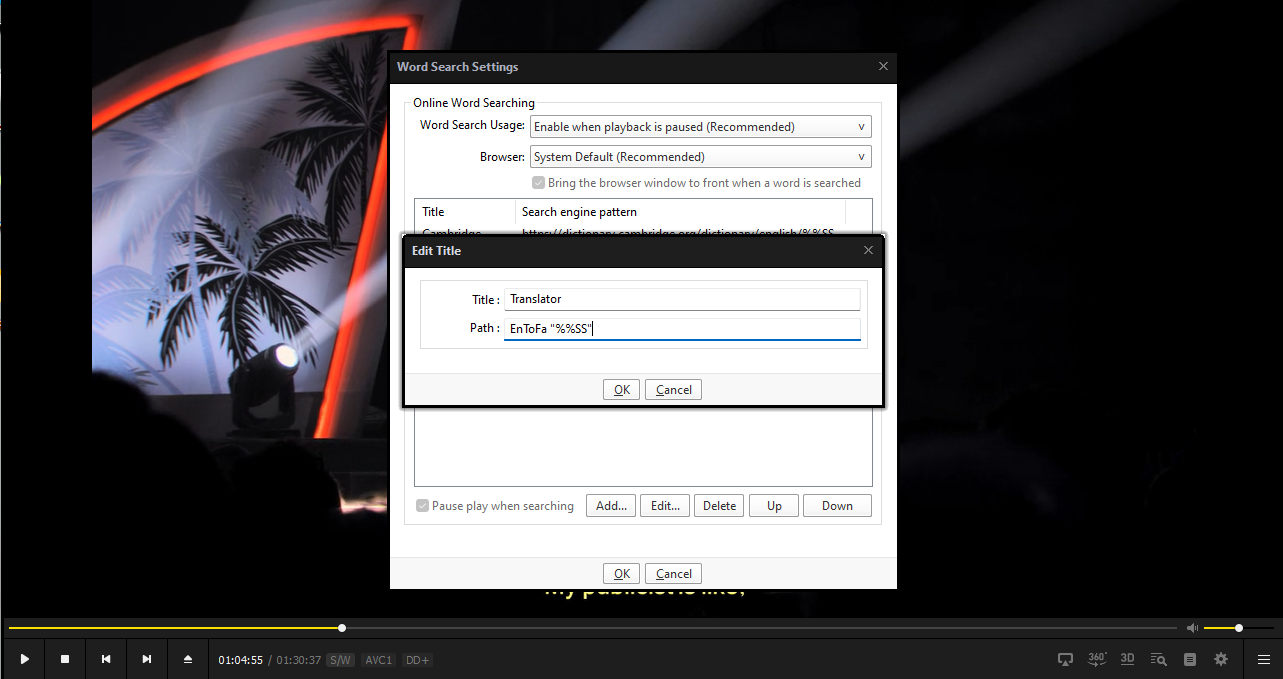Click the DD+ audio codec badge

[x=417, y=660]
